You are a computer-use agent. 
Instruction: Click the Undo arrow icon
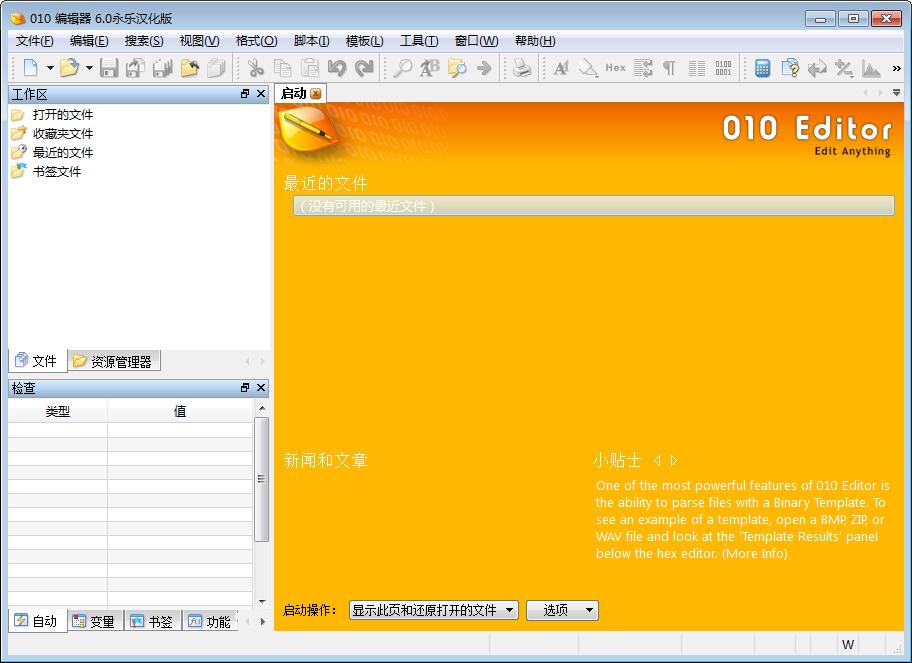tap(337, 68)
